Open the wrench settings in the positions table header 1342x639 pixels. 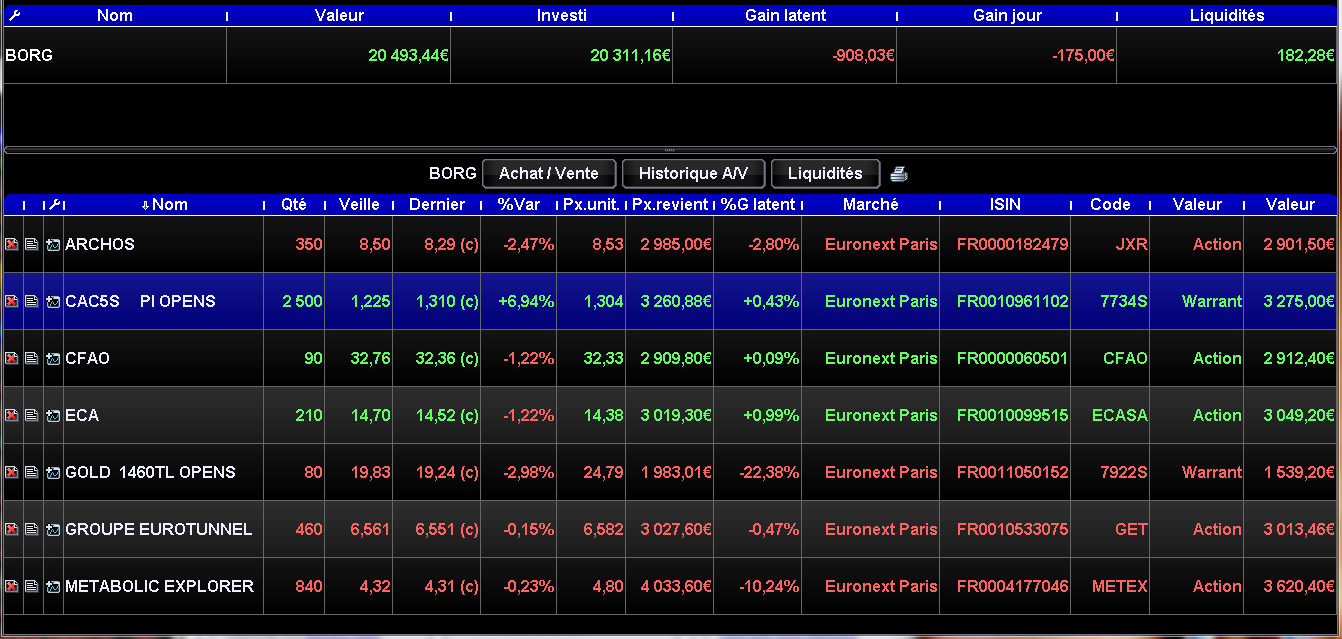coord(55,204)
